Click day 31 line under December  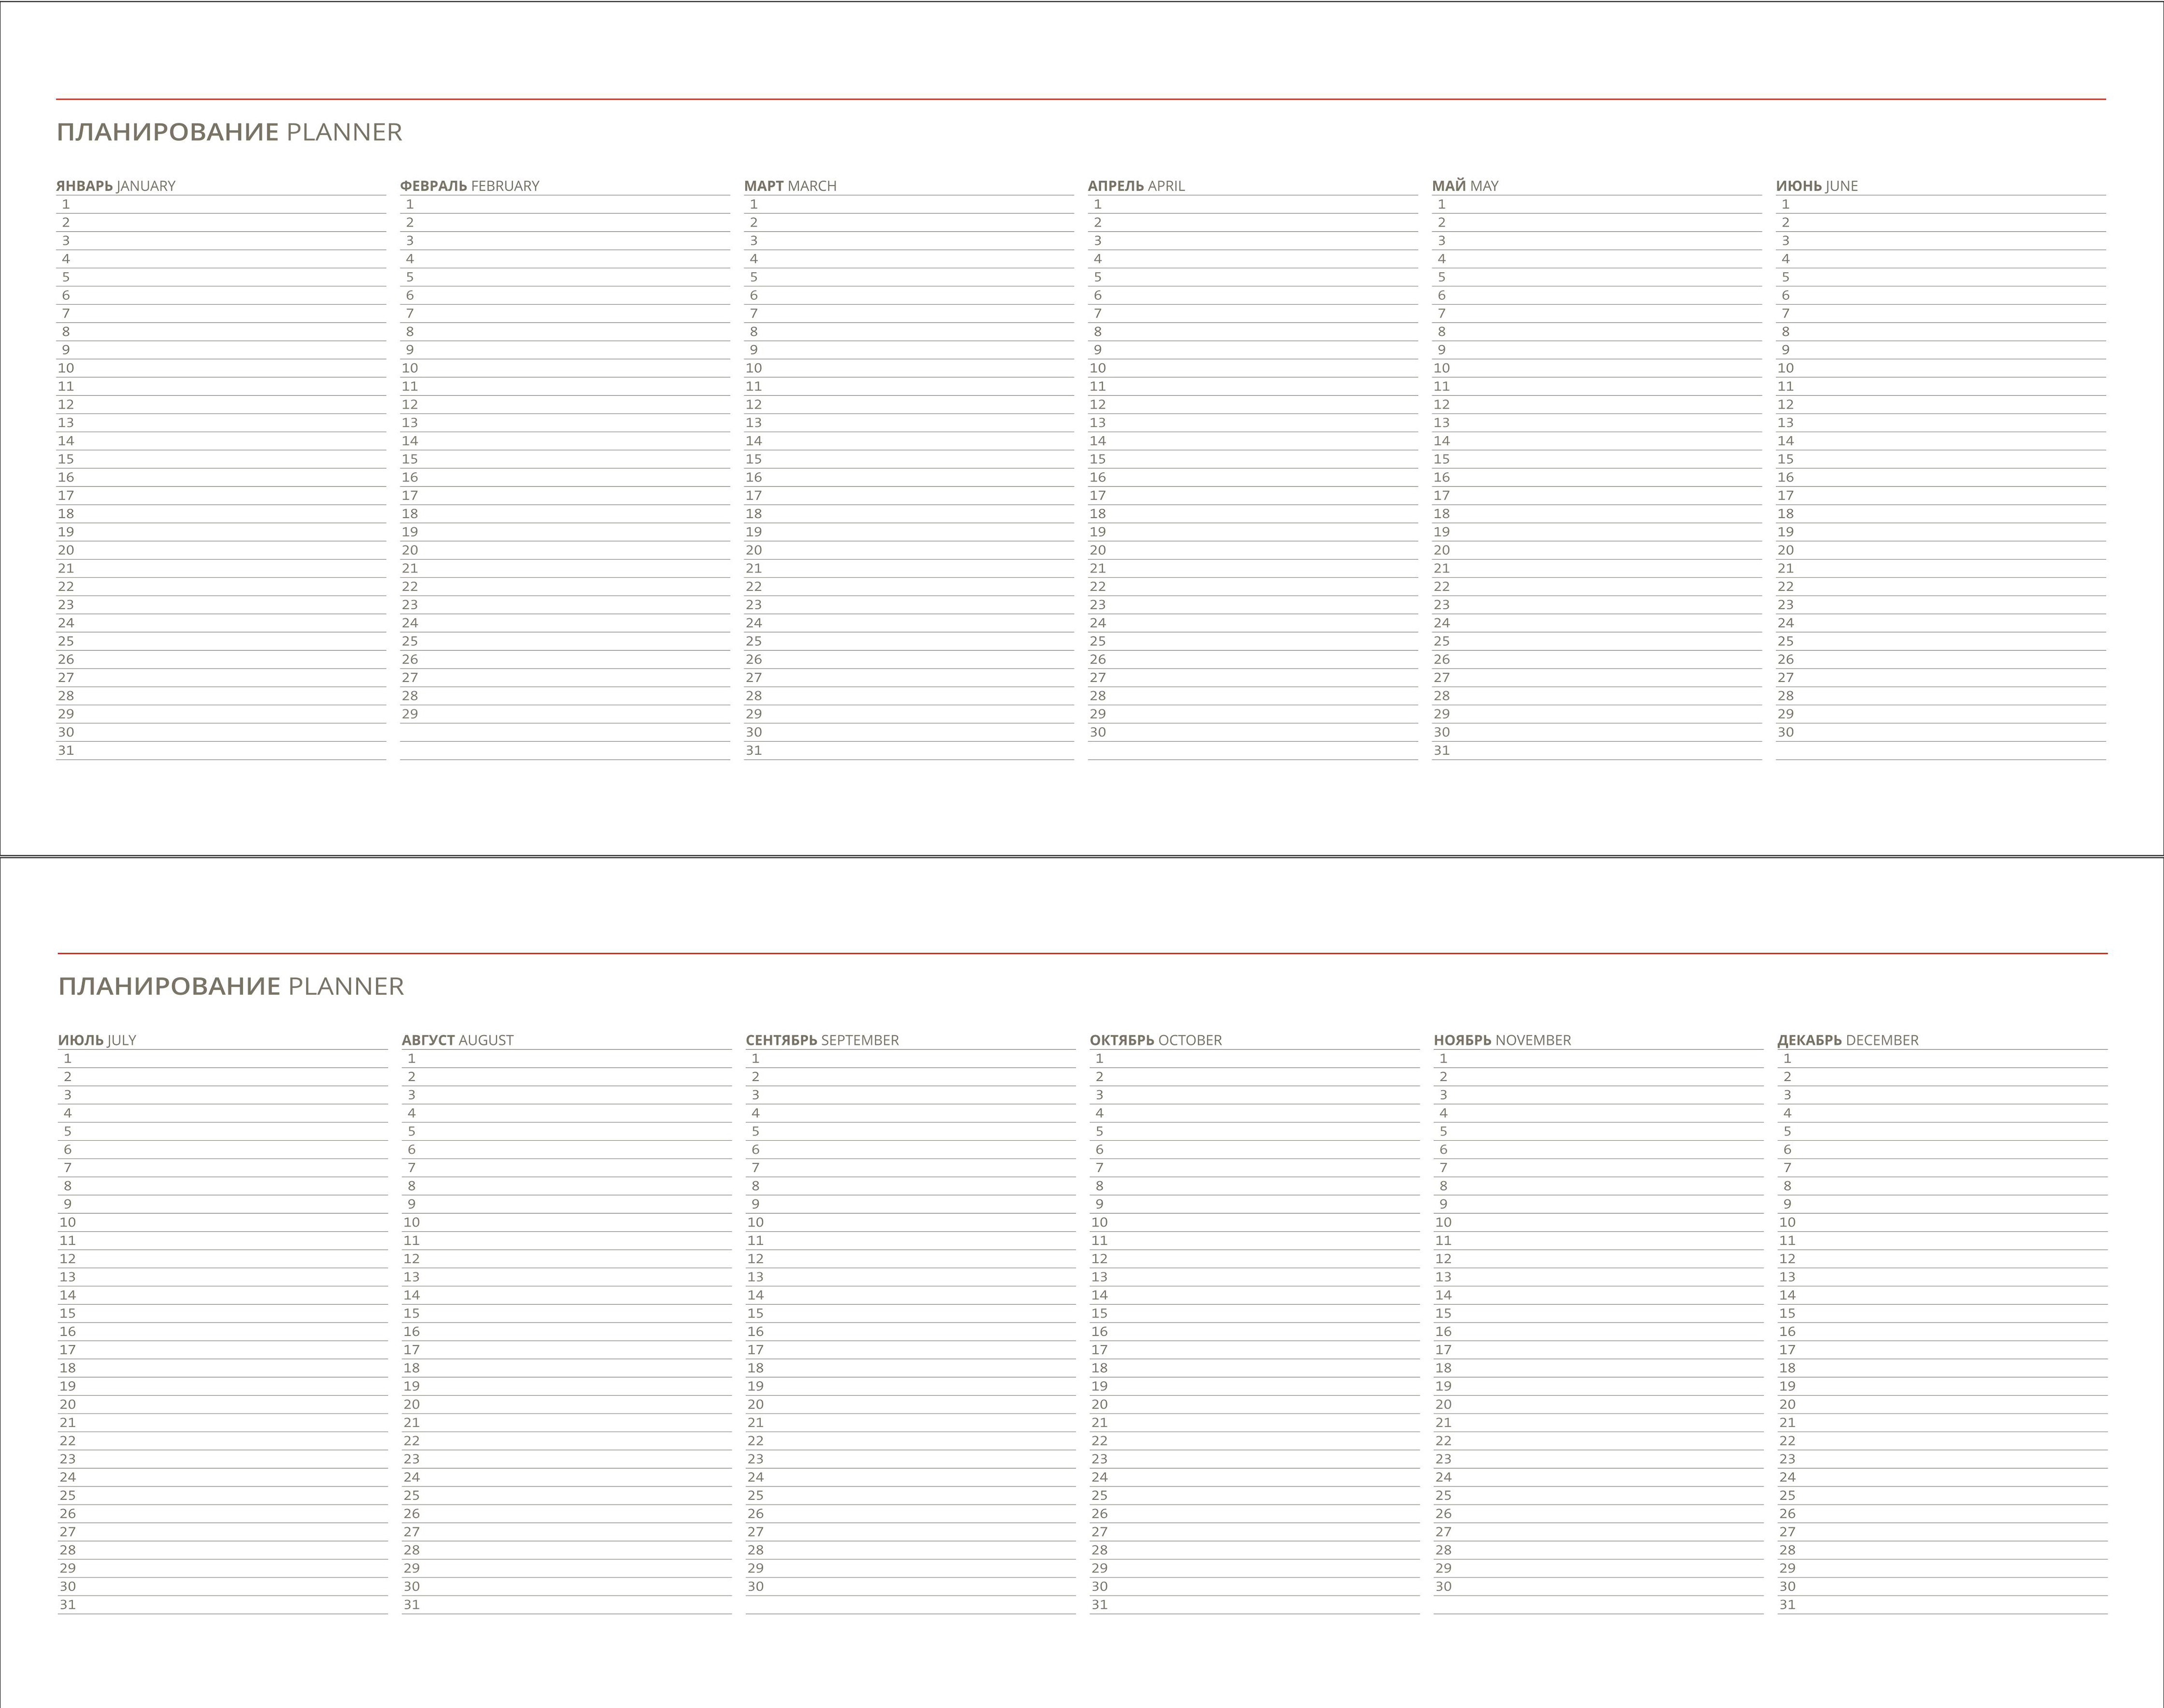tap(1943, 1605)
